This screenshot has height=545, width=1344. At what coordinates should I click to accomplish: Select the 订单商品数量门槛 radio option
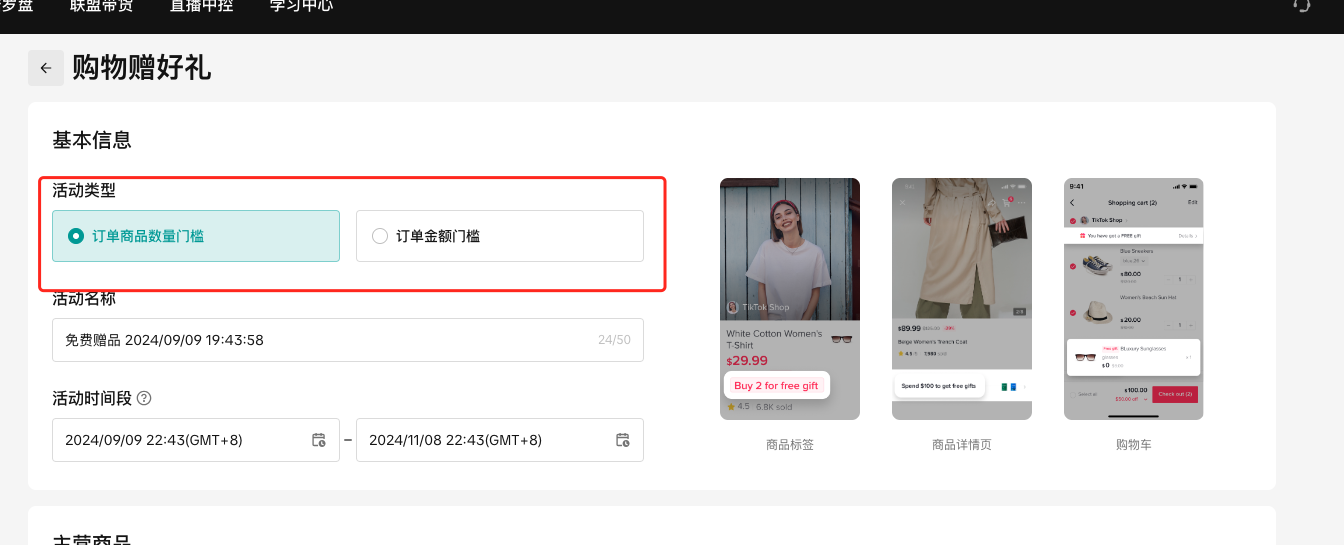[x=75, y=236]
